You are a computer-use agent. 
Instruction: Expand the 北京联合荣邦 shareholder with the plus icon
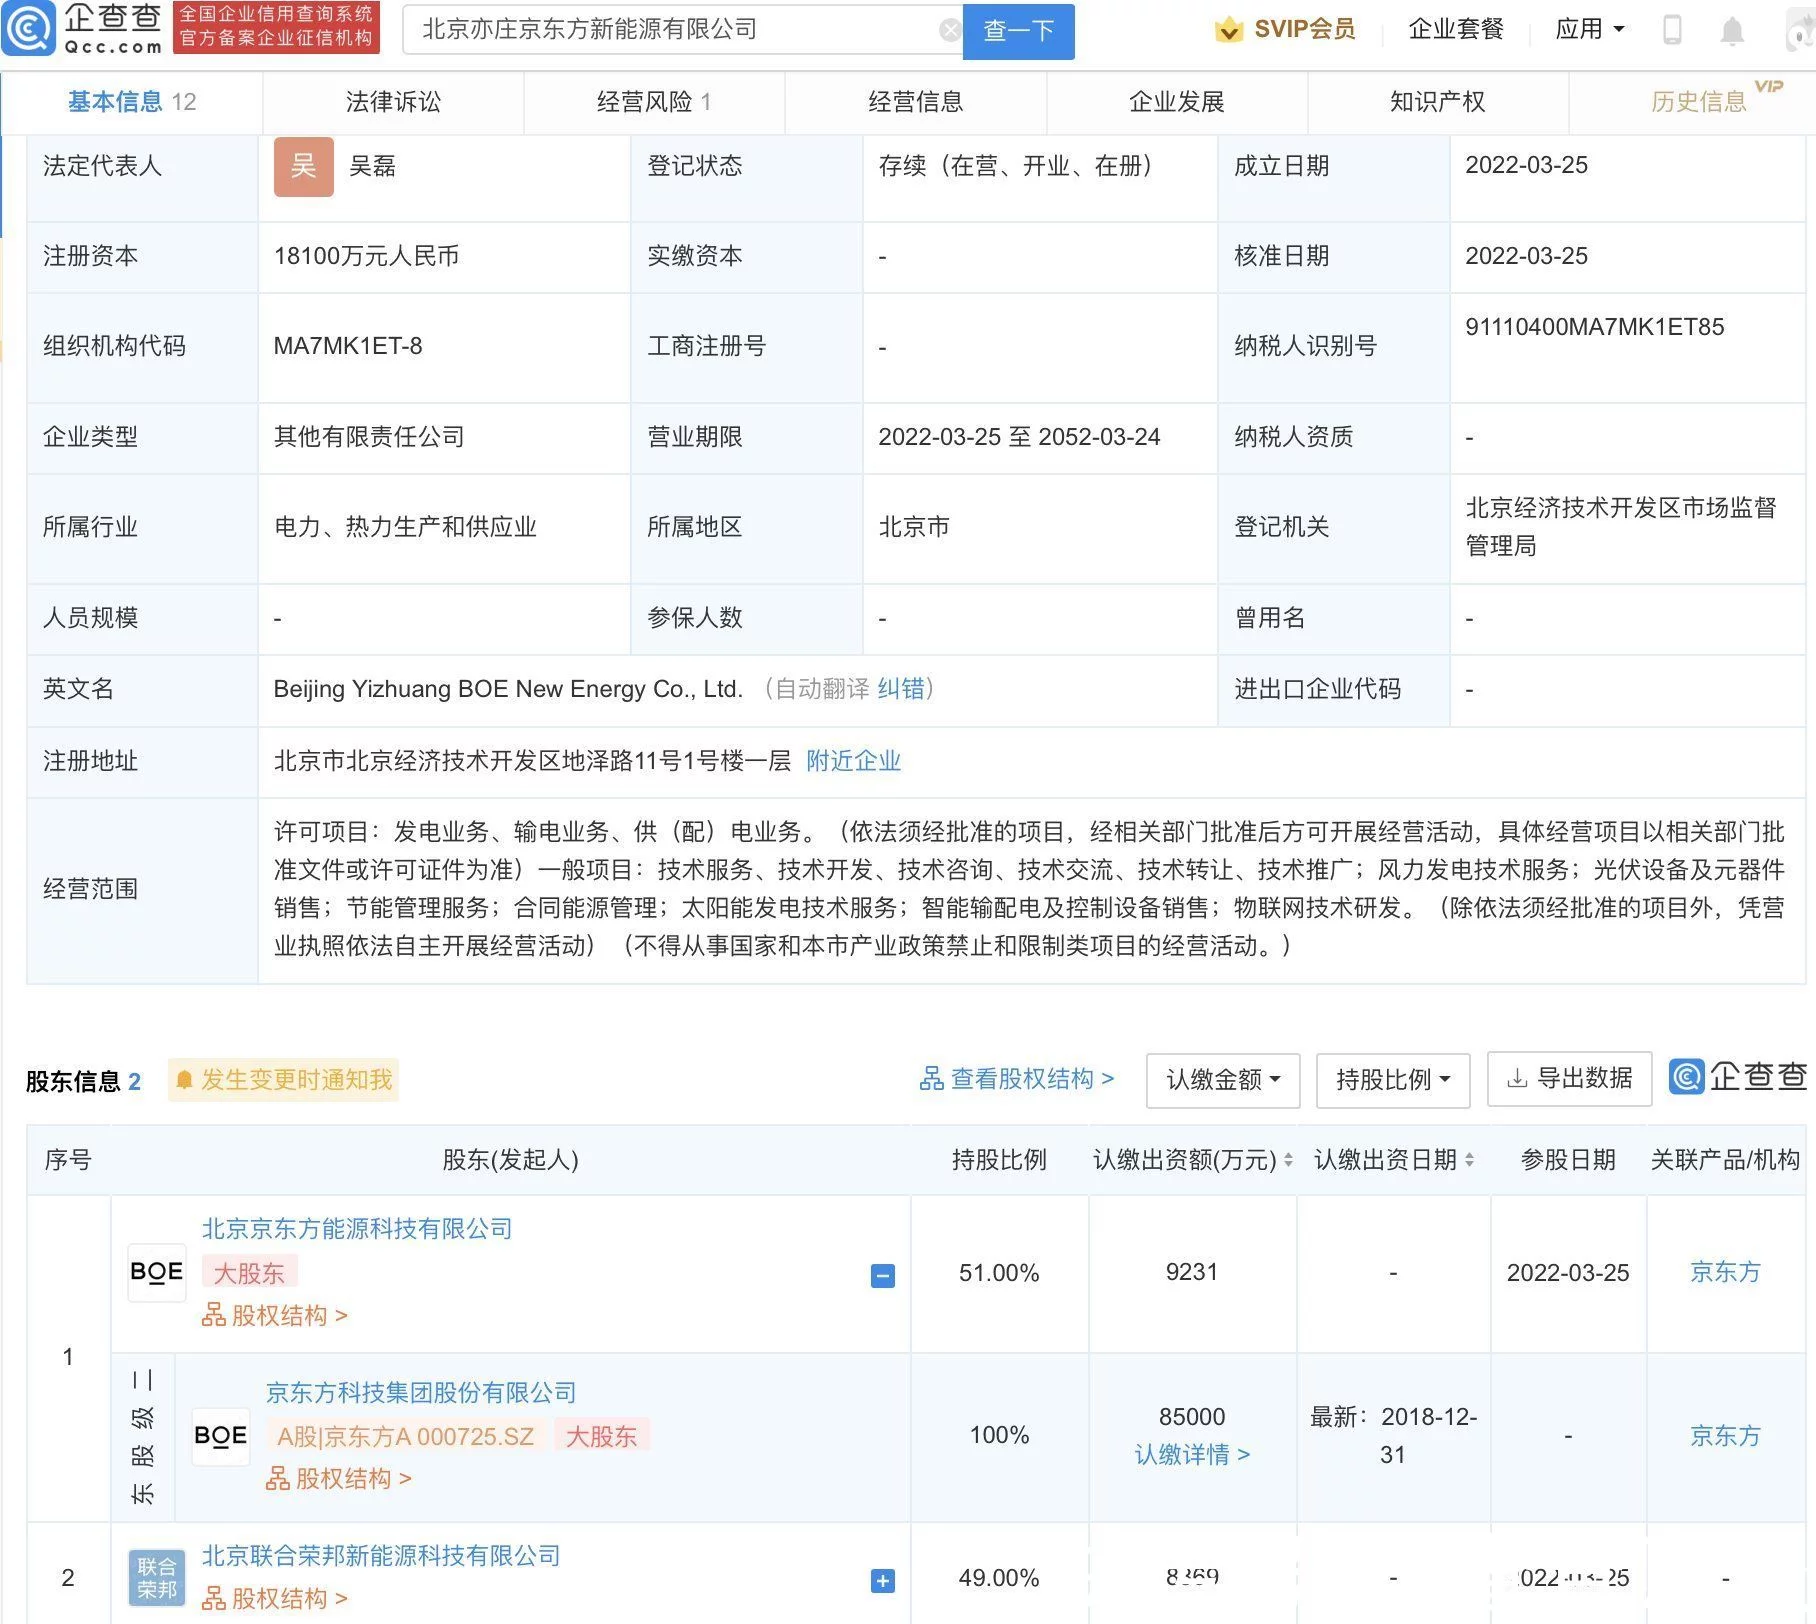tap(883, 1581)
